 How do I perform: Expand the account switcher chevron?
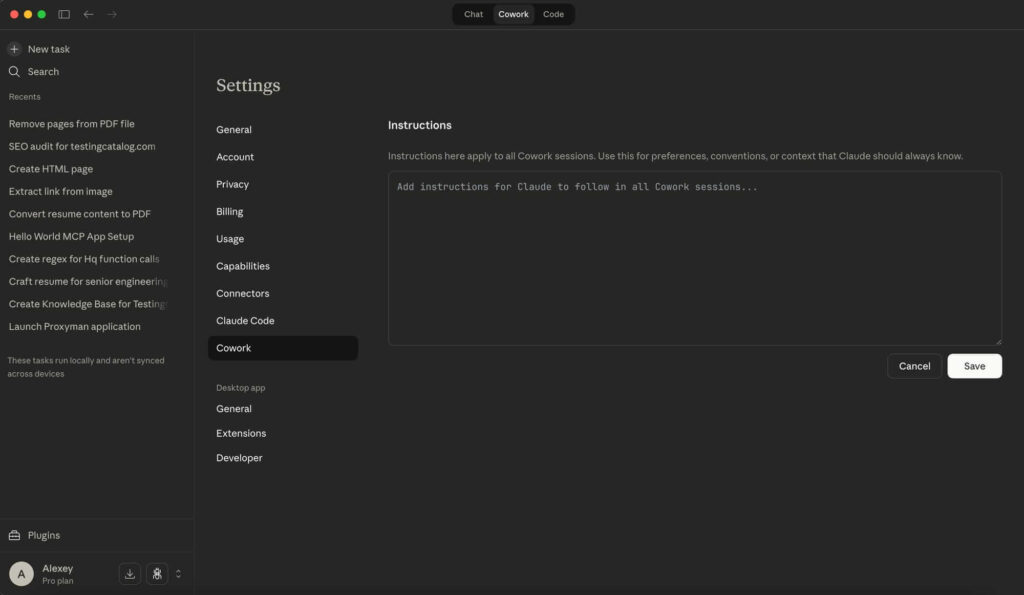tap(178, 573)
